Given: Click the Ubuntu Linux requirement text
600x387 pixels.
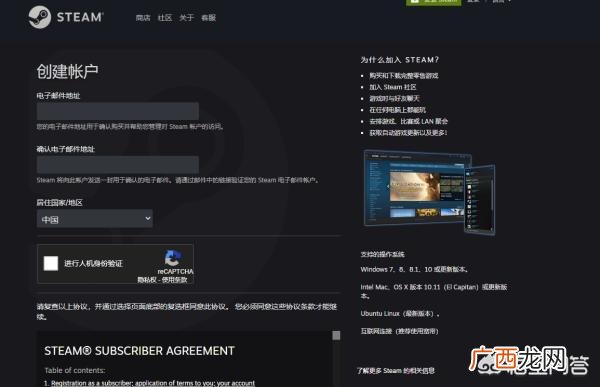Looking at the screenshot, I should click(x=400, y=314).
